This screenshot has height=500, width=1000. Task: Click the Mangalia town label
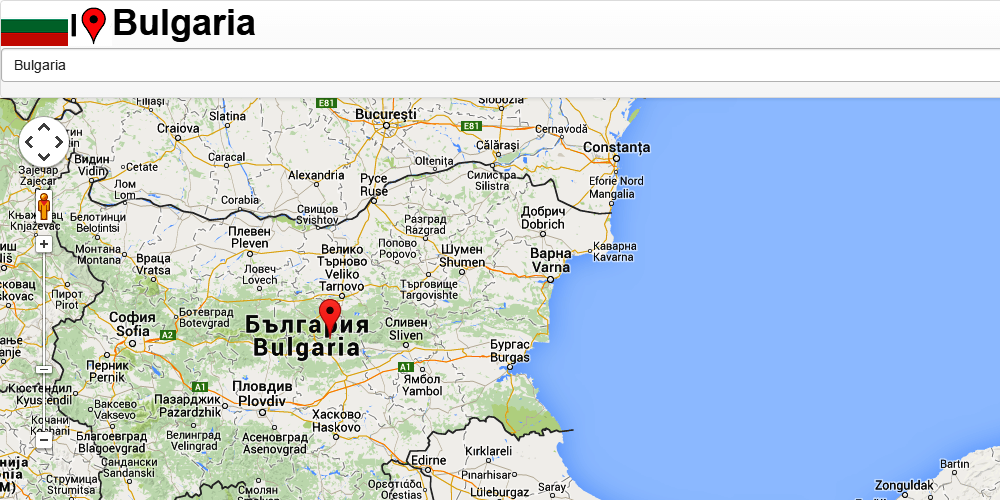tap(612, 193)
